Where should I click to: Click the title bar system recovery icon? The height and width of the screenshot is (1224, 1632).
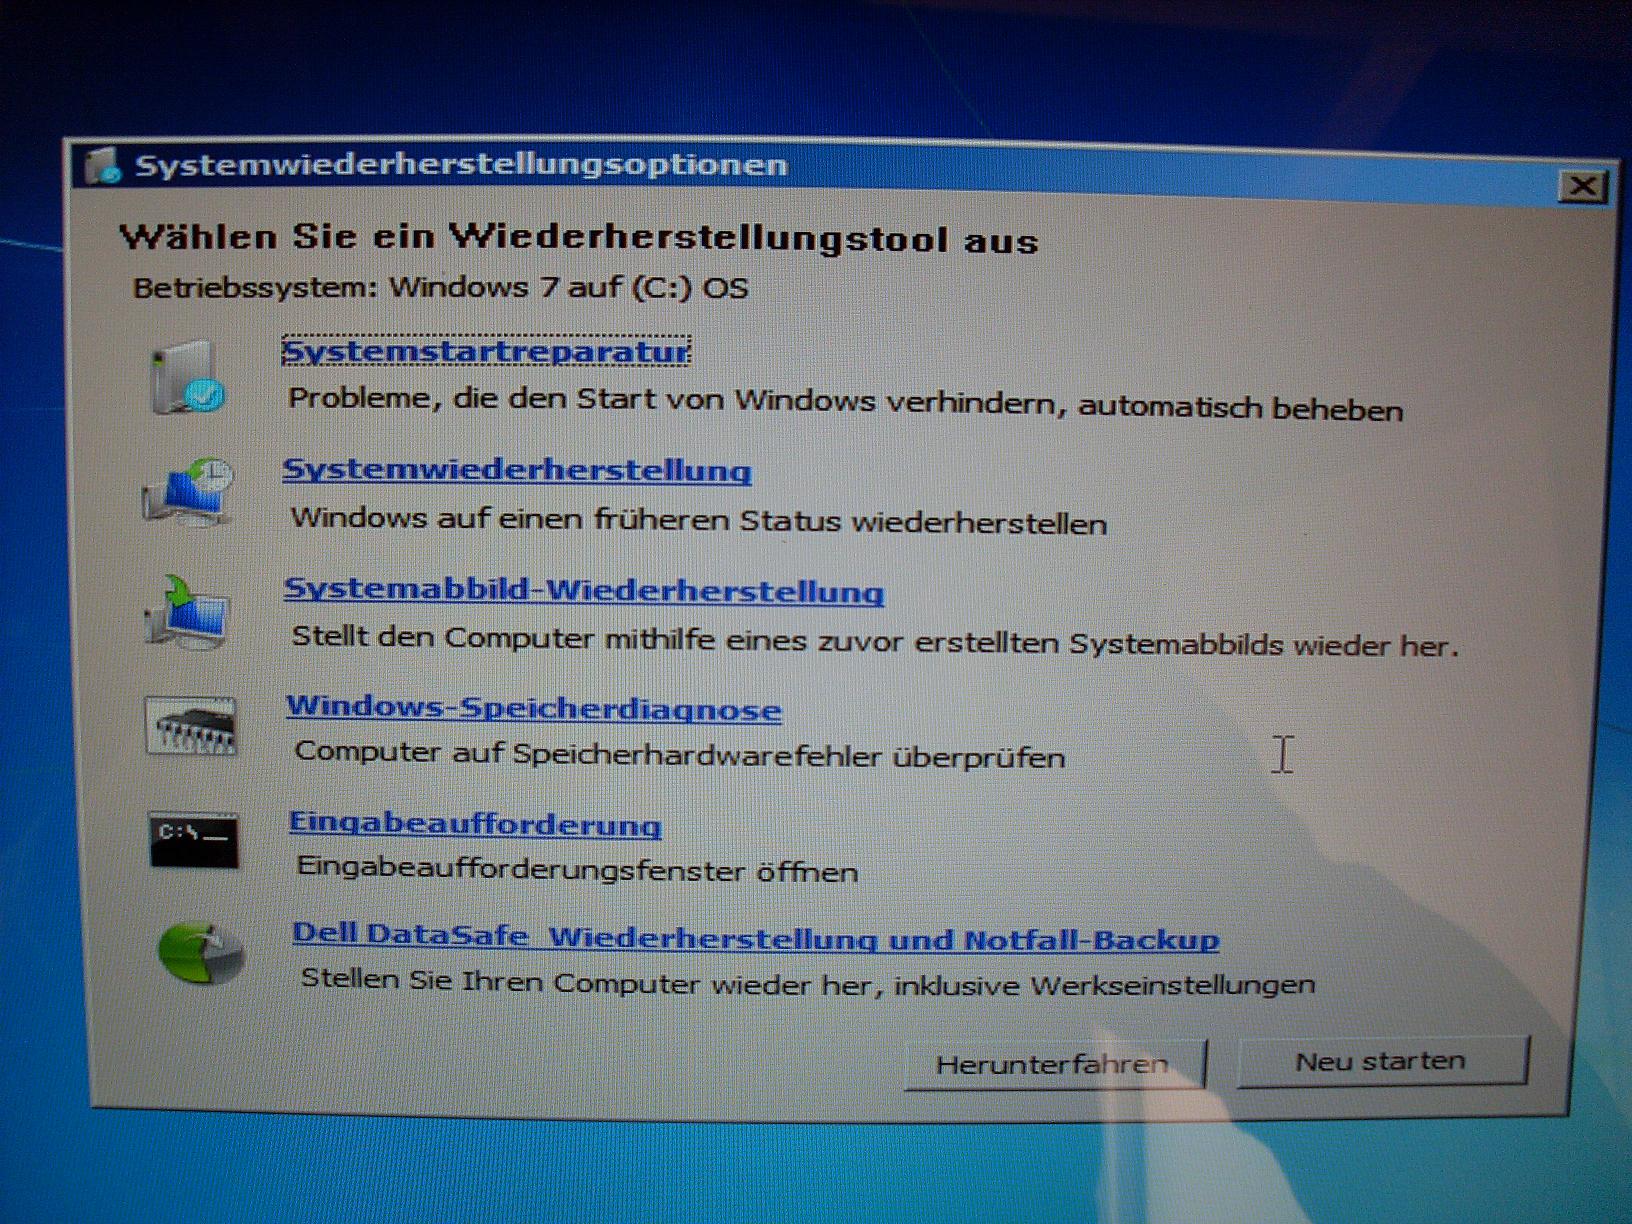click(x=103, y=165)
